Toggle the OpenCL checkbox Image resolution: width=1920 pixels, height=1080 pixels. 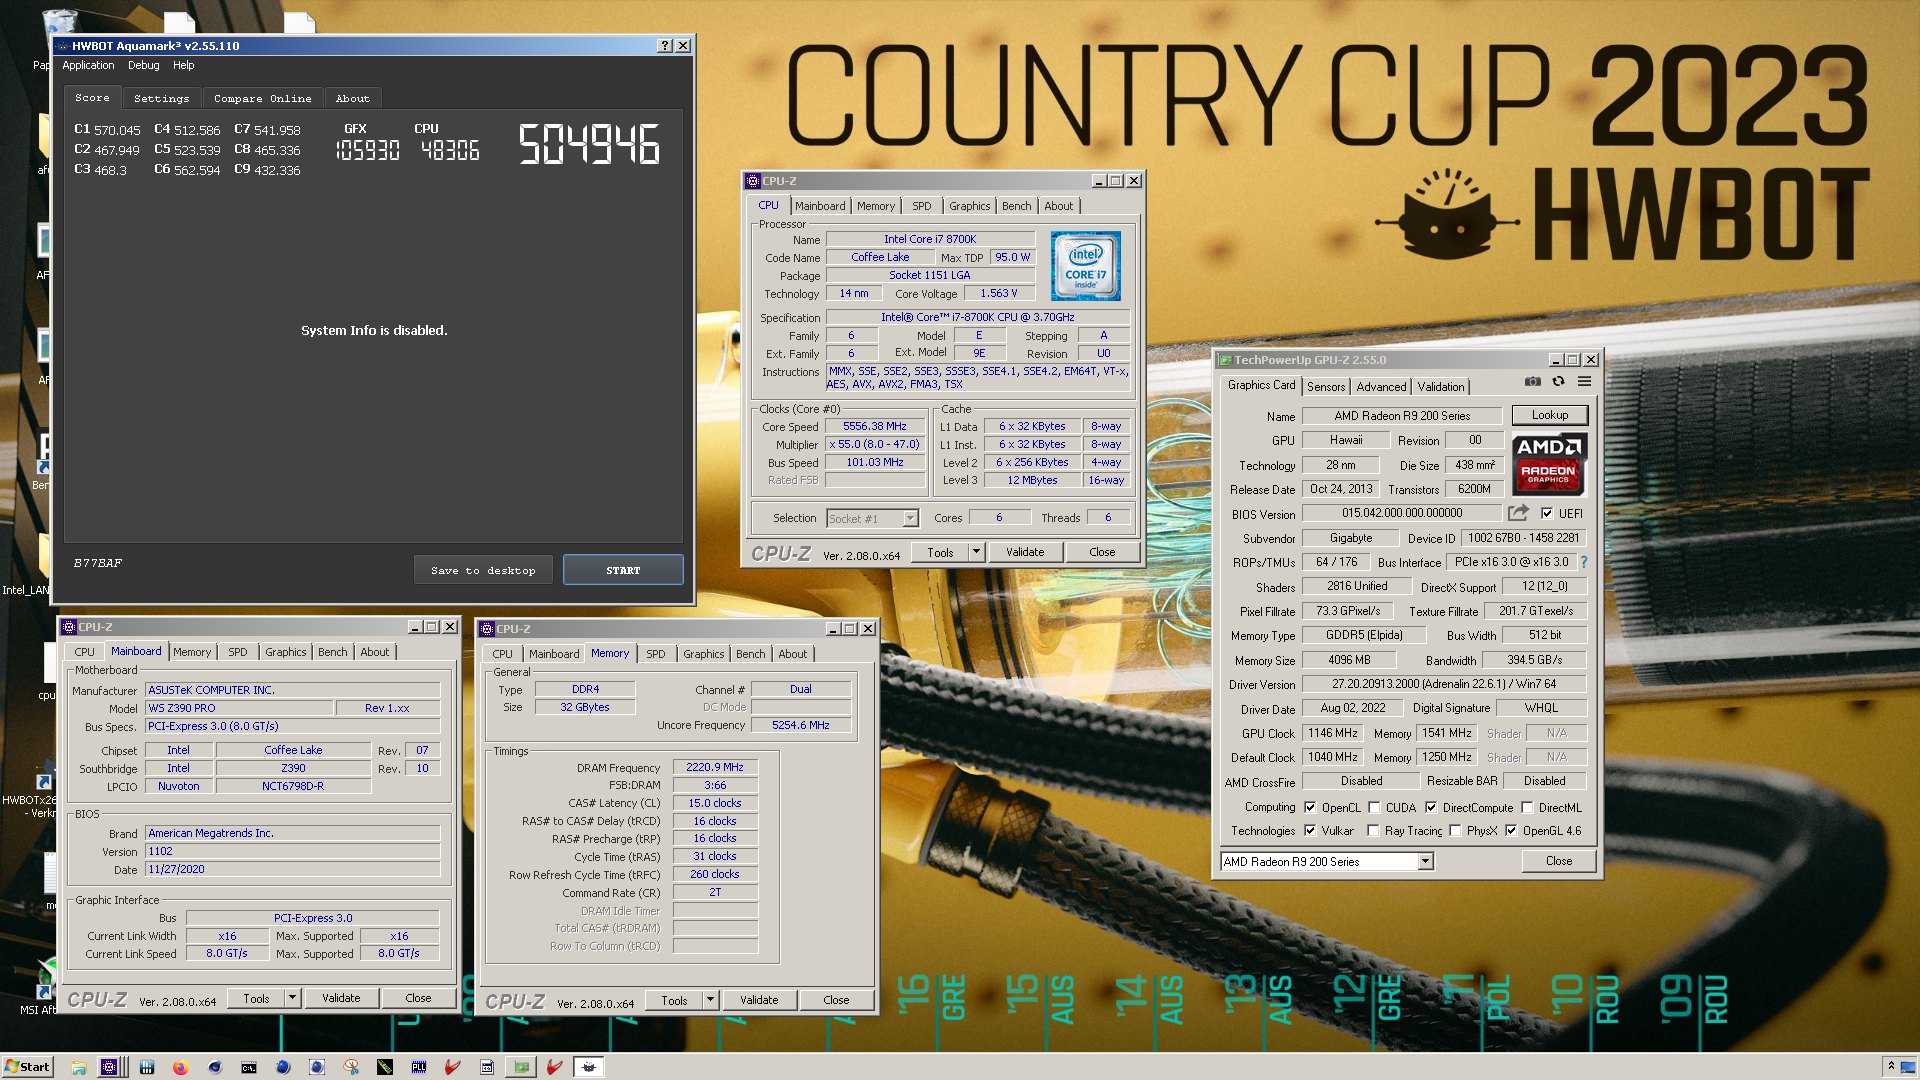(1310, 807)
